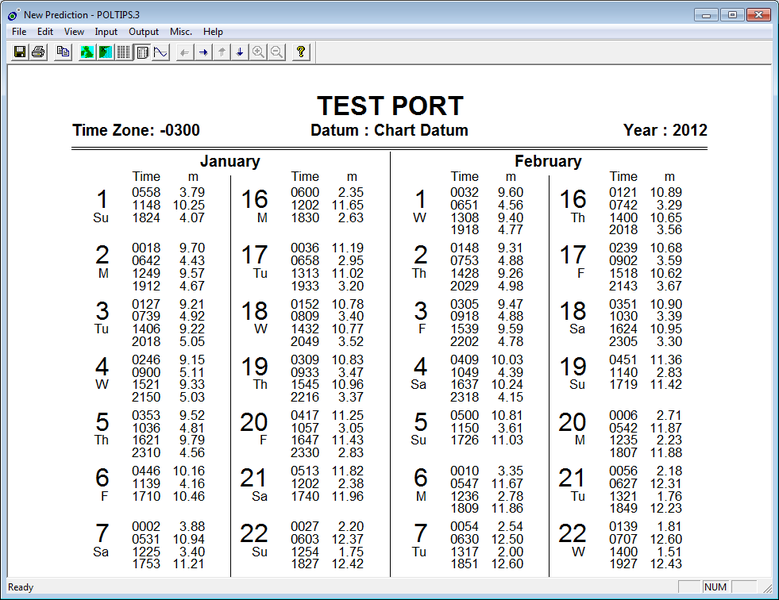Select the tide curve graph icon

(160, 52)
